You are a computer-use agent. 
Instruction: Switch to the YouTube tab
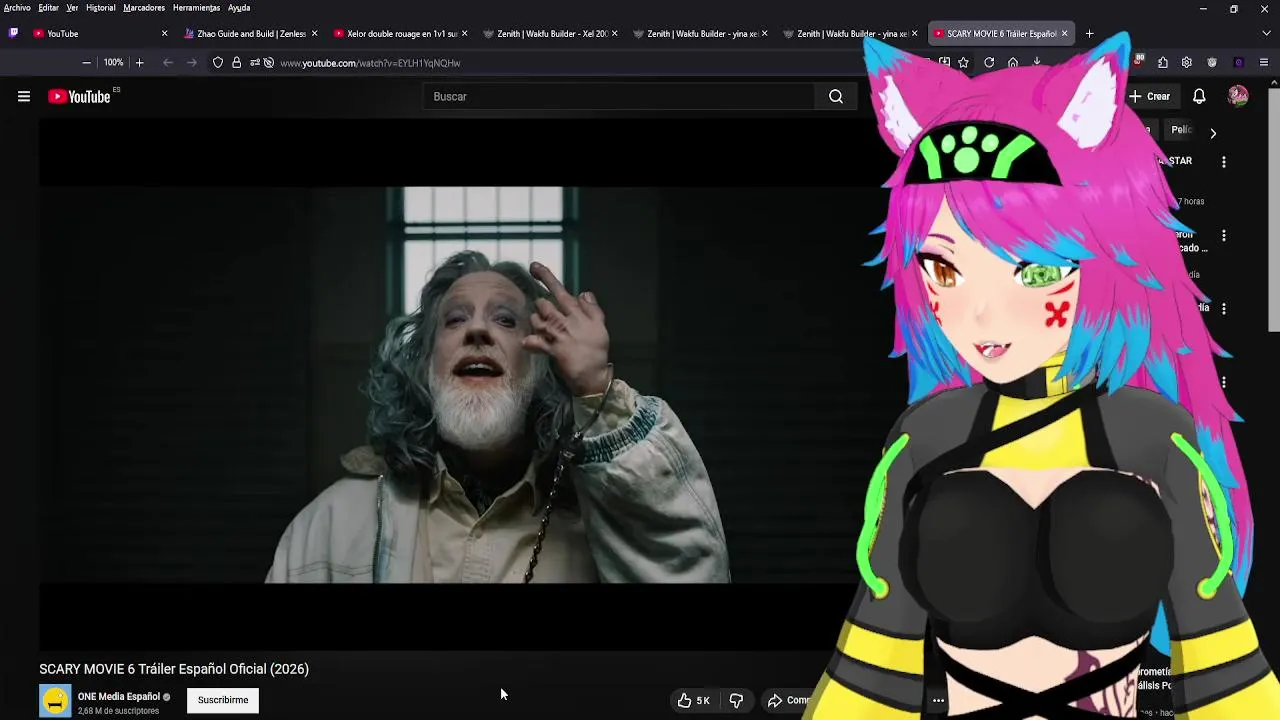[100, 34]
